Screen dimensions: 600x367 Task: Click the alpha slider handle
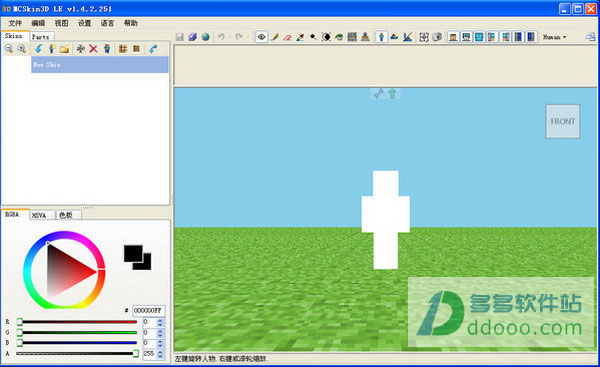(x=135, y=354)
